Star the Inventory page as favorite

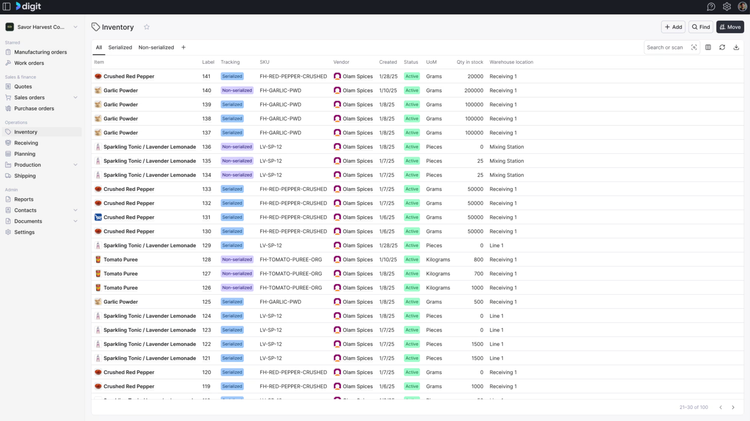pyautogui.click(x=147, y=27)
